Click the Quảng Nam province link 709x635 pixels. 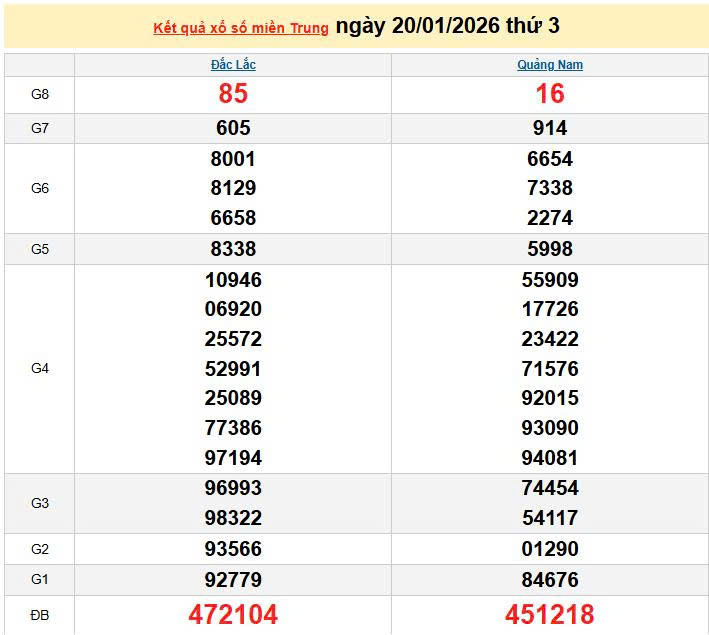point(550,65)
